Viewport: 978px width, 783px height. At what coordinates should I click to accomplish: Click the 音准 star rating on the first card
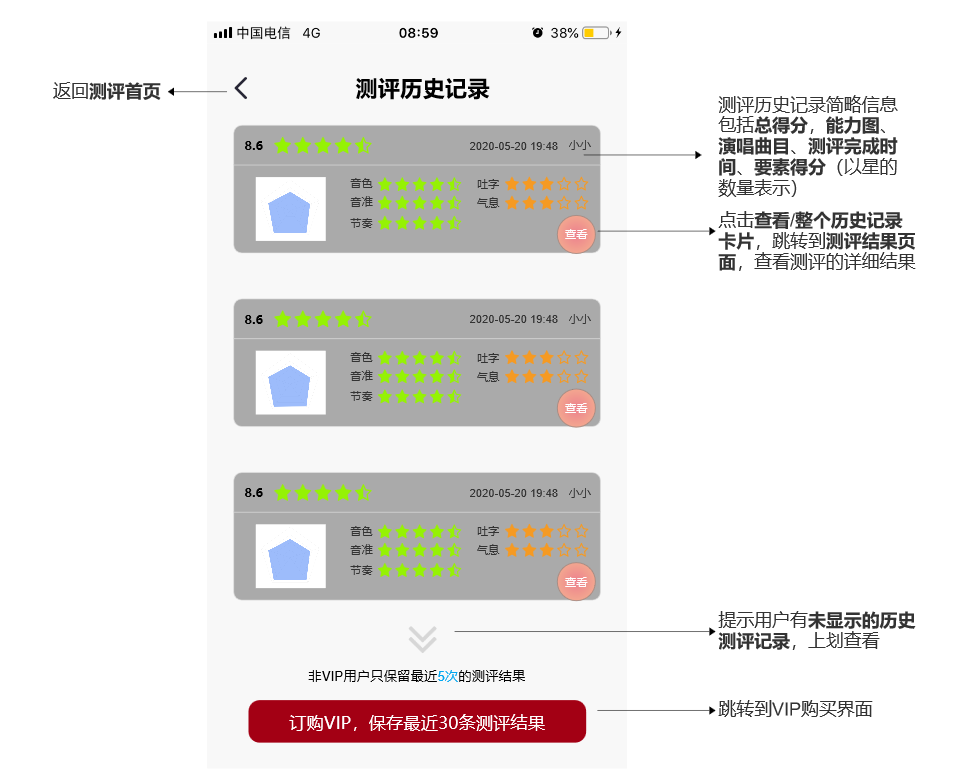coord(420,203)
